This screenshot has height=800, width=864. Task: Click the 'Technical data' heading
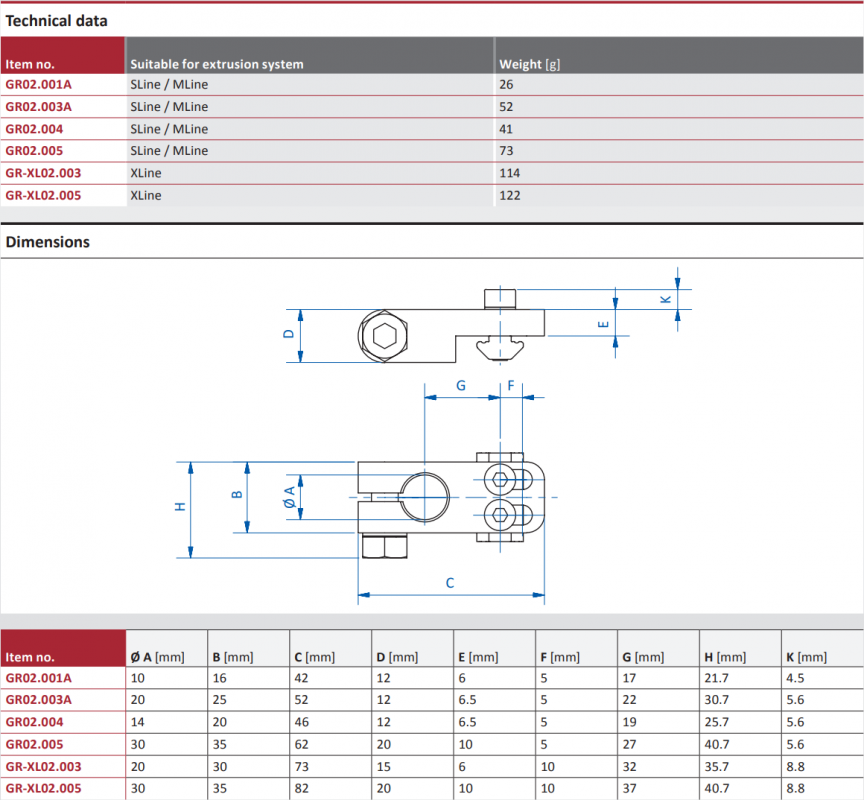pyautogui.click(x=56, y=21)
